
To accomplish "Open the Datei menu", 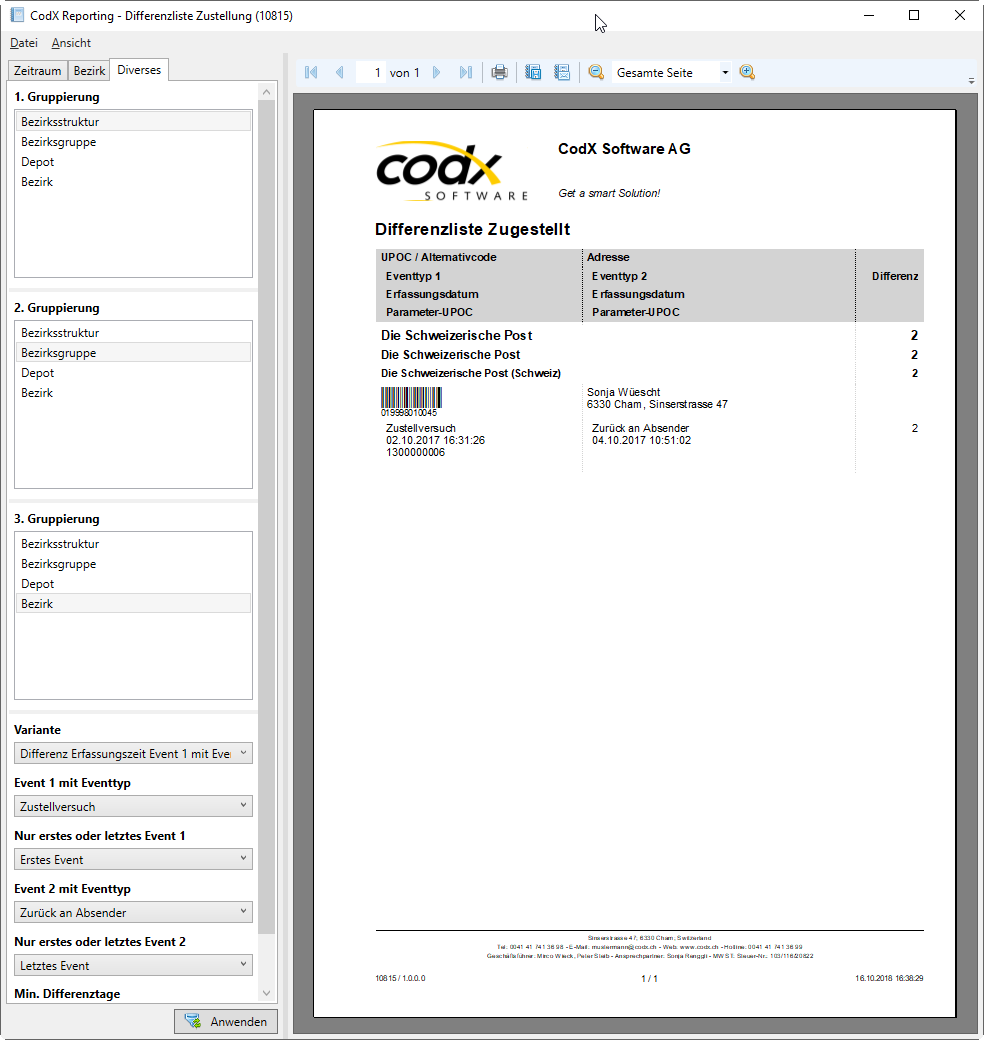I will 24,43.
